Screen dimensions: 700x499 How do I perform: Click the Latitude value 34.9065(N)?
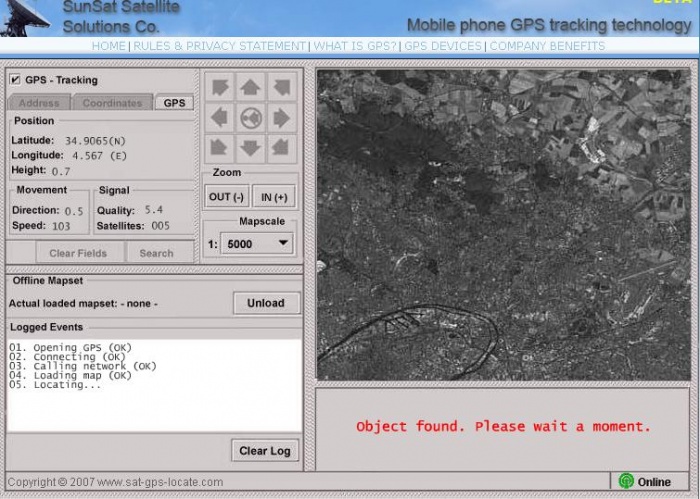(x=95, y=141)
